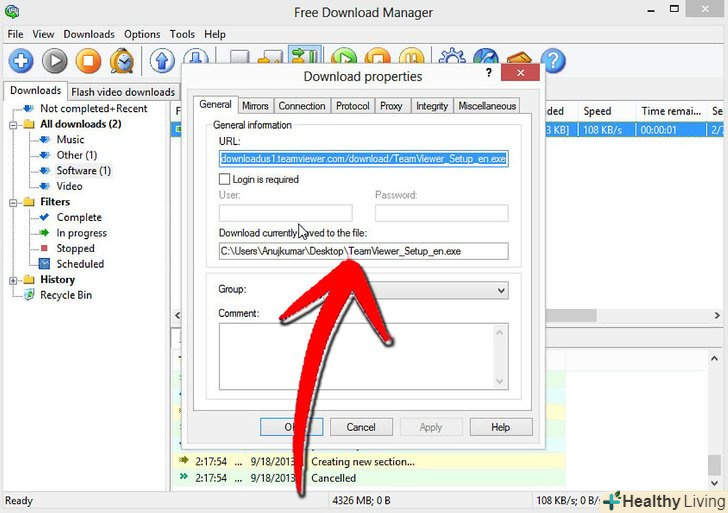The height and width of the screenshot is (513, 728).
Task: Select the Software (1) group
Action: click(x=84, y=171)
